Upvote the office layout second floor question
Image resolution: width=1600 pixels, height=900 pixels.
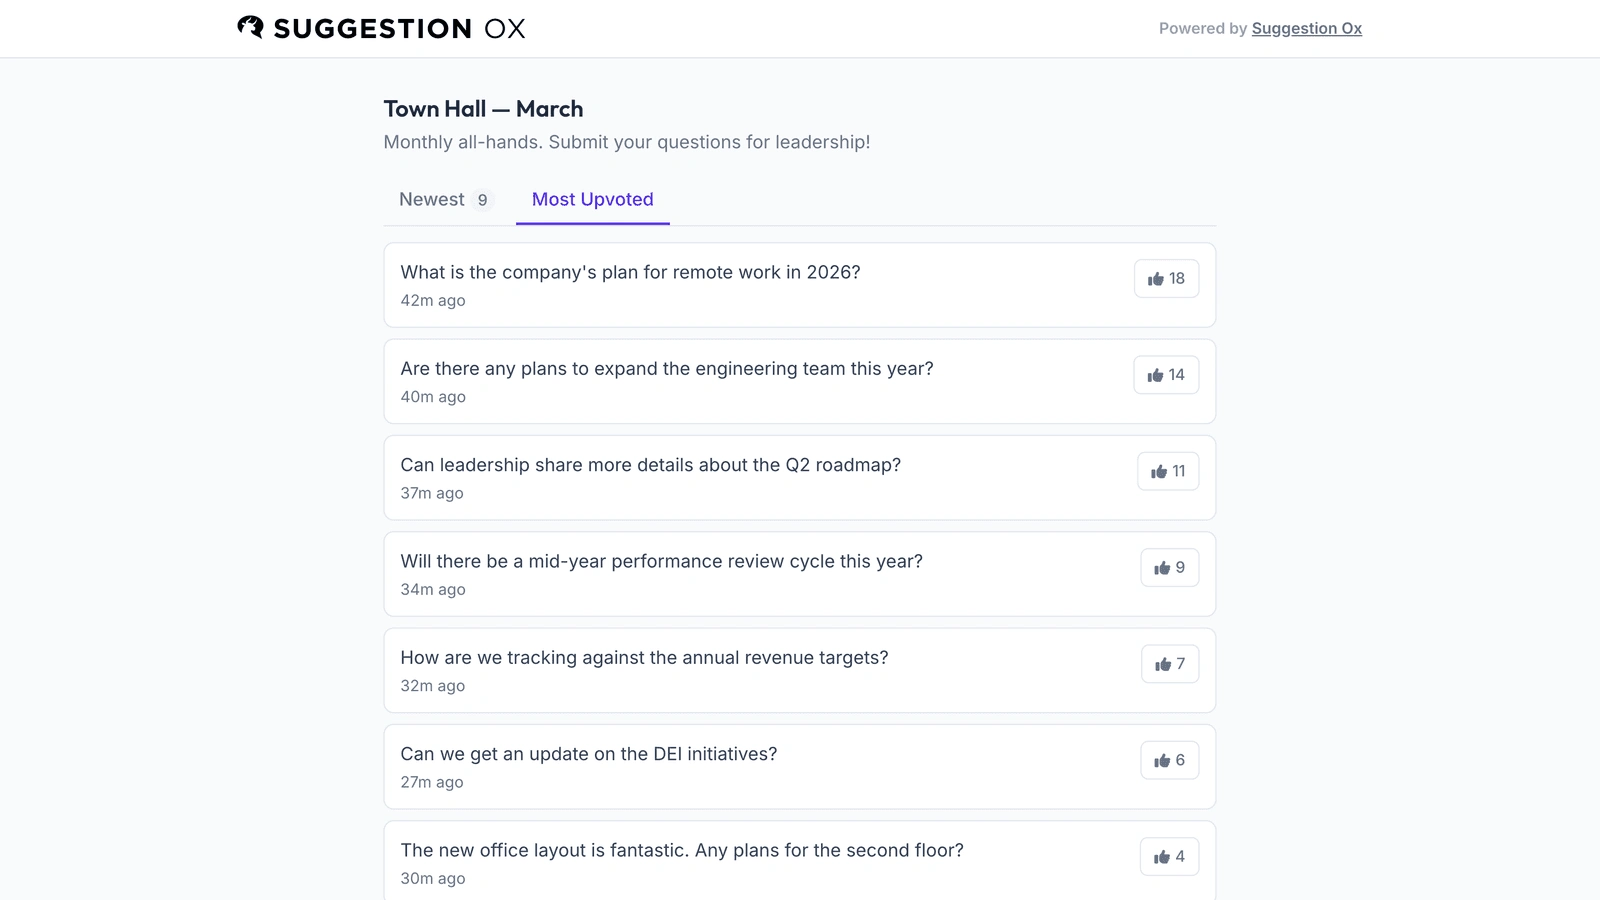coord(1169,857)
